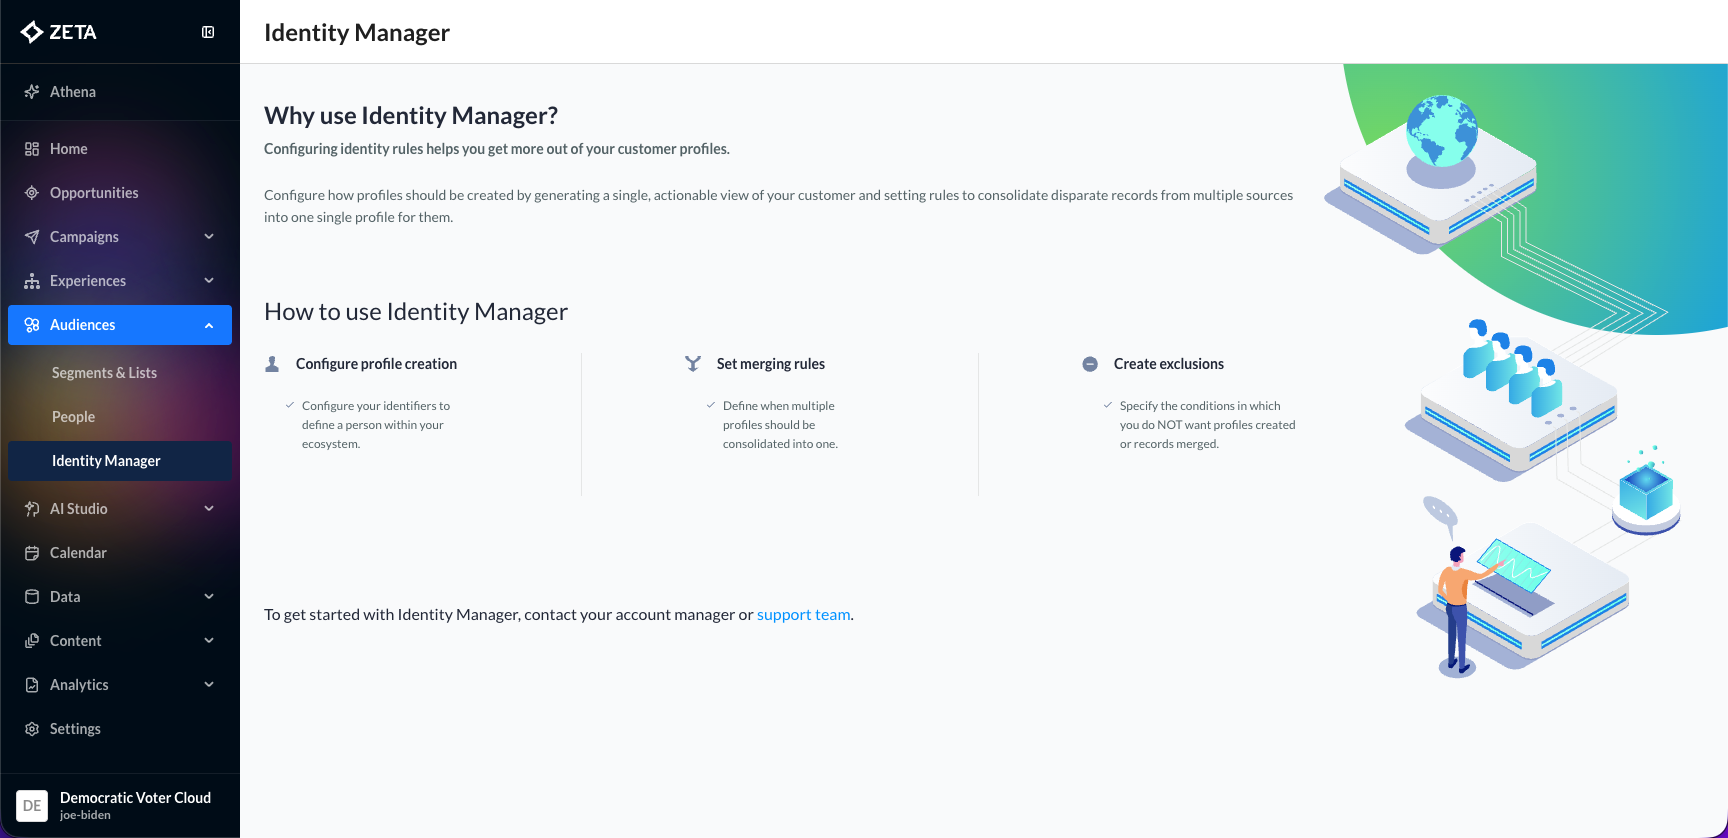
Task: Click the Zeta logo
Action: 59,32
